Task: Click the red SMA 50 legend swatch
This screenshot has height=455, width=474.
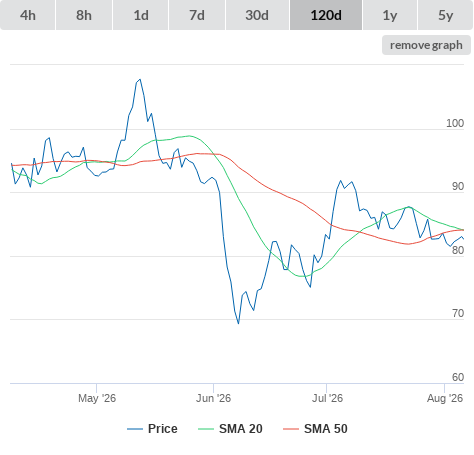Action: (x=291, y=429)
